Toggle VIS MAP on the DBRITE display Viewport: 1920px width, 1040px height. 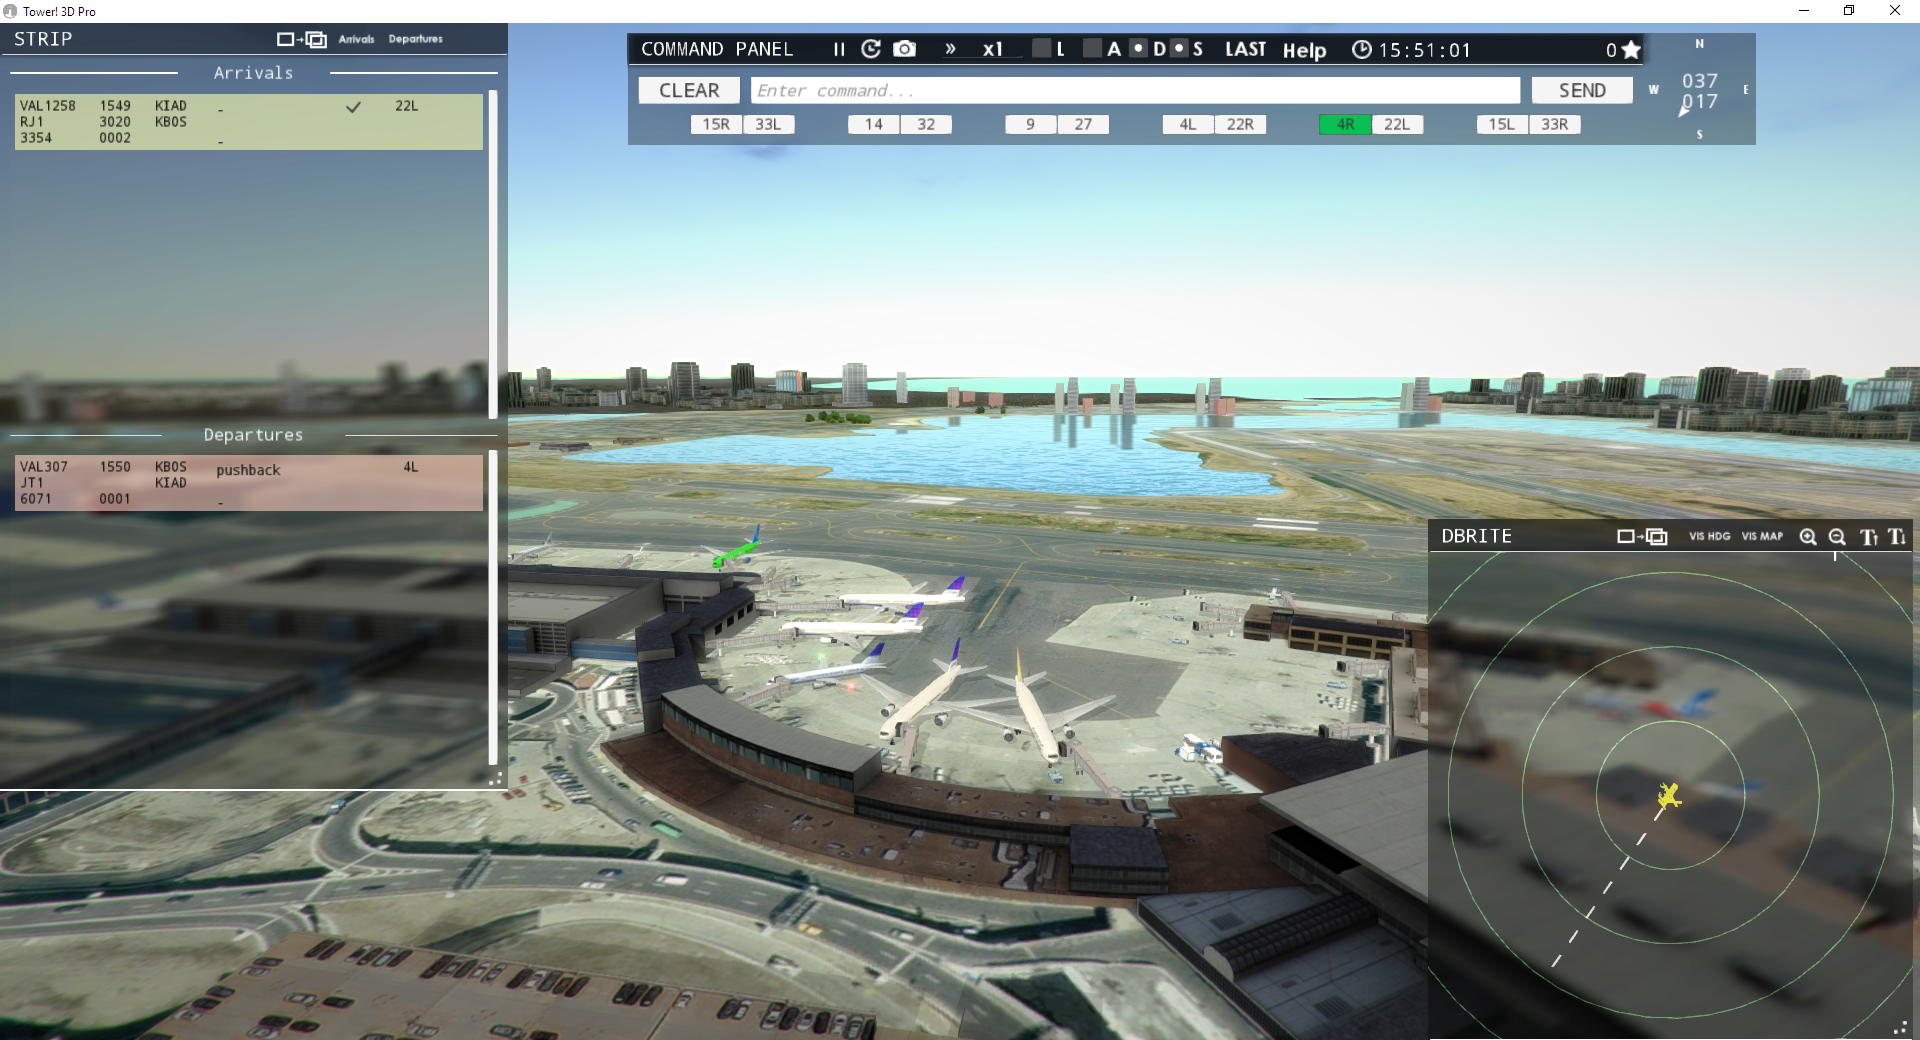(1762, 537)
